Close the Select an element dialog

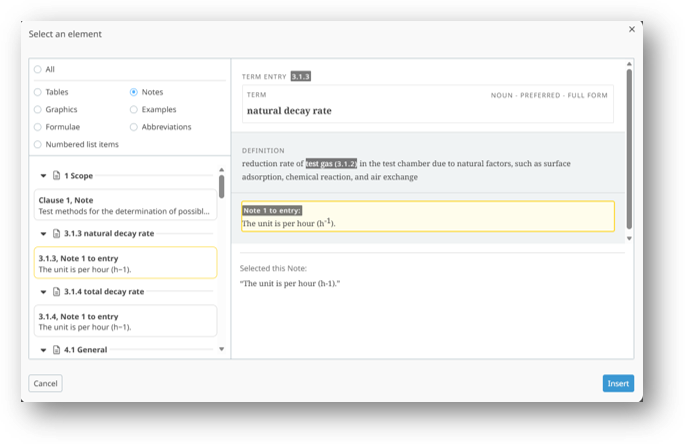pyautogui.click(x=632, y=29)
